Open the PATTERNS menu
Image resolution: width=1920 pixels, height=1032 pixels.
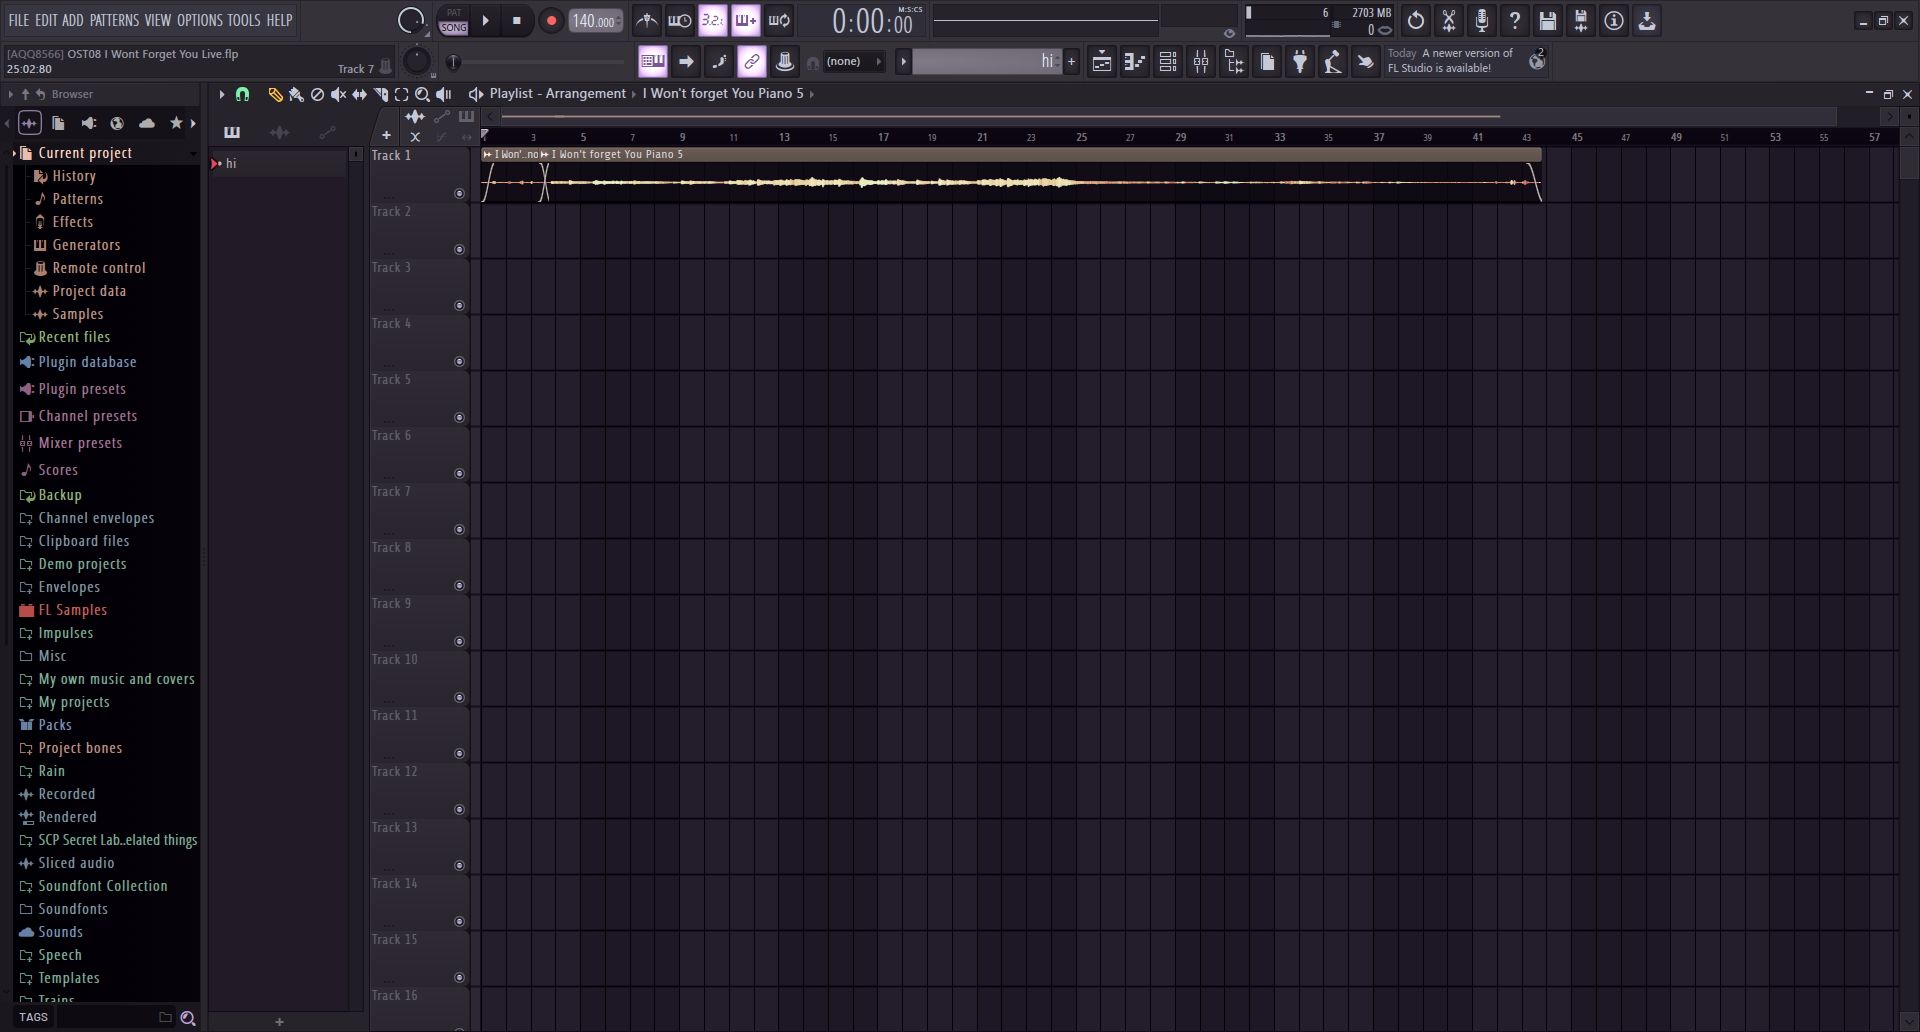[x=115, y=20]
